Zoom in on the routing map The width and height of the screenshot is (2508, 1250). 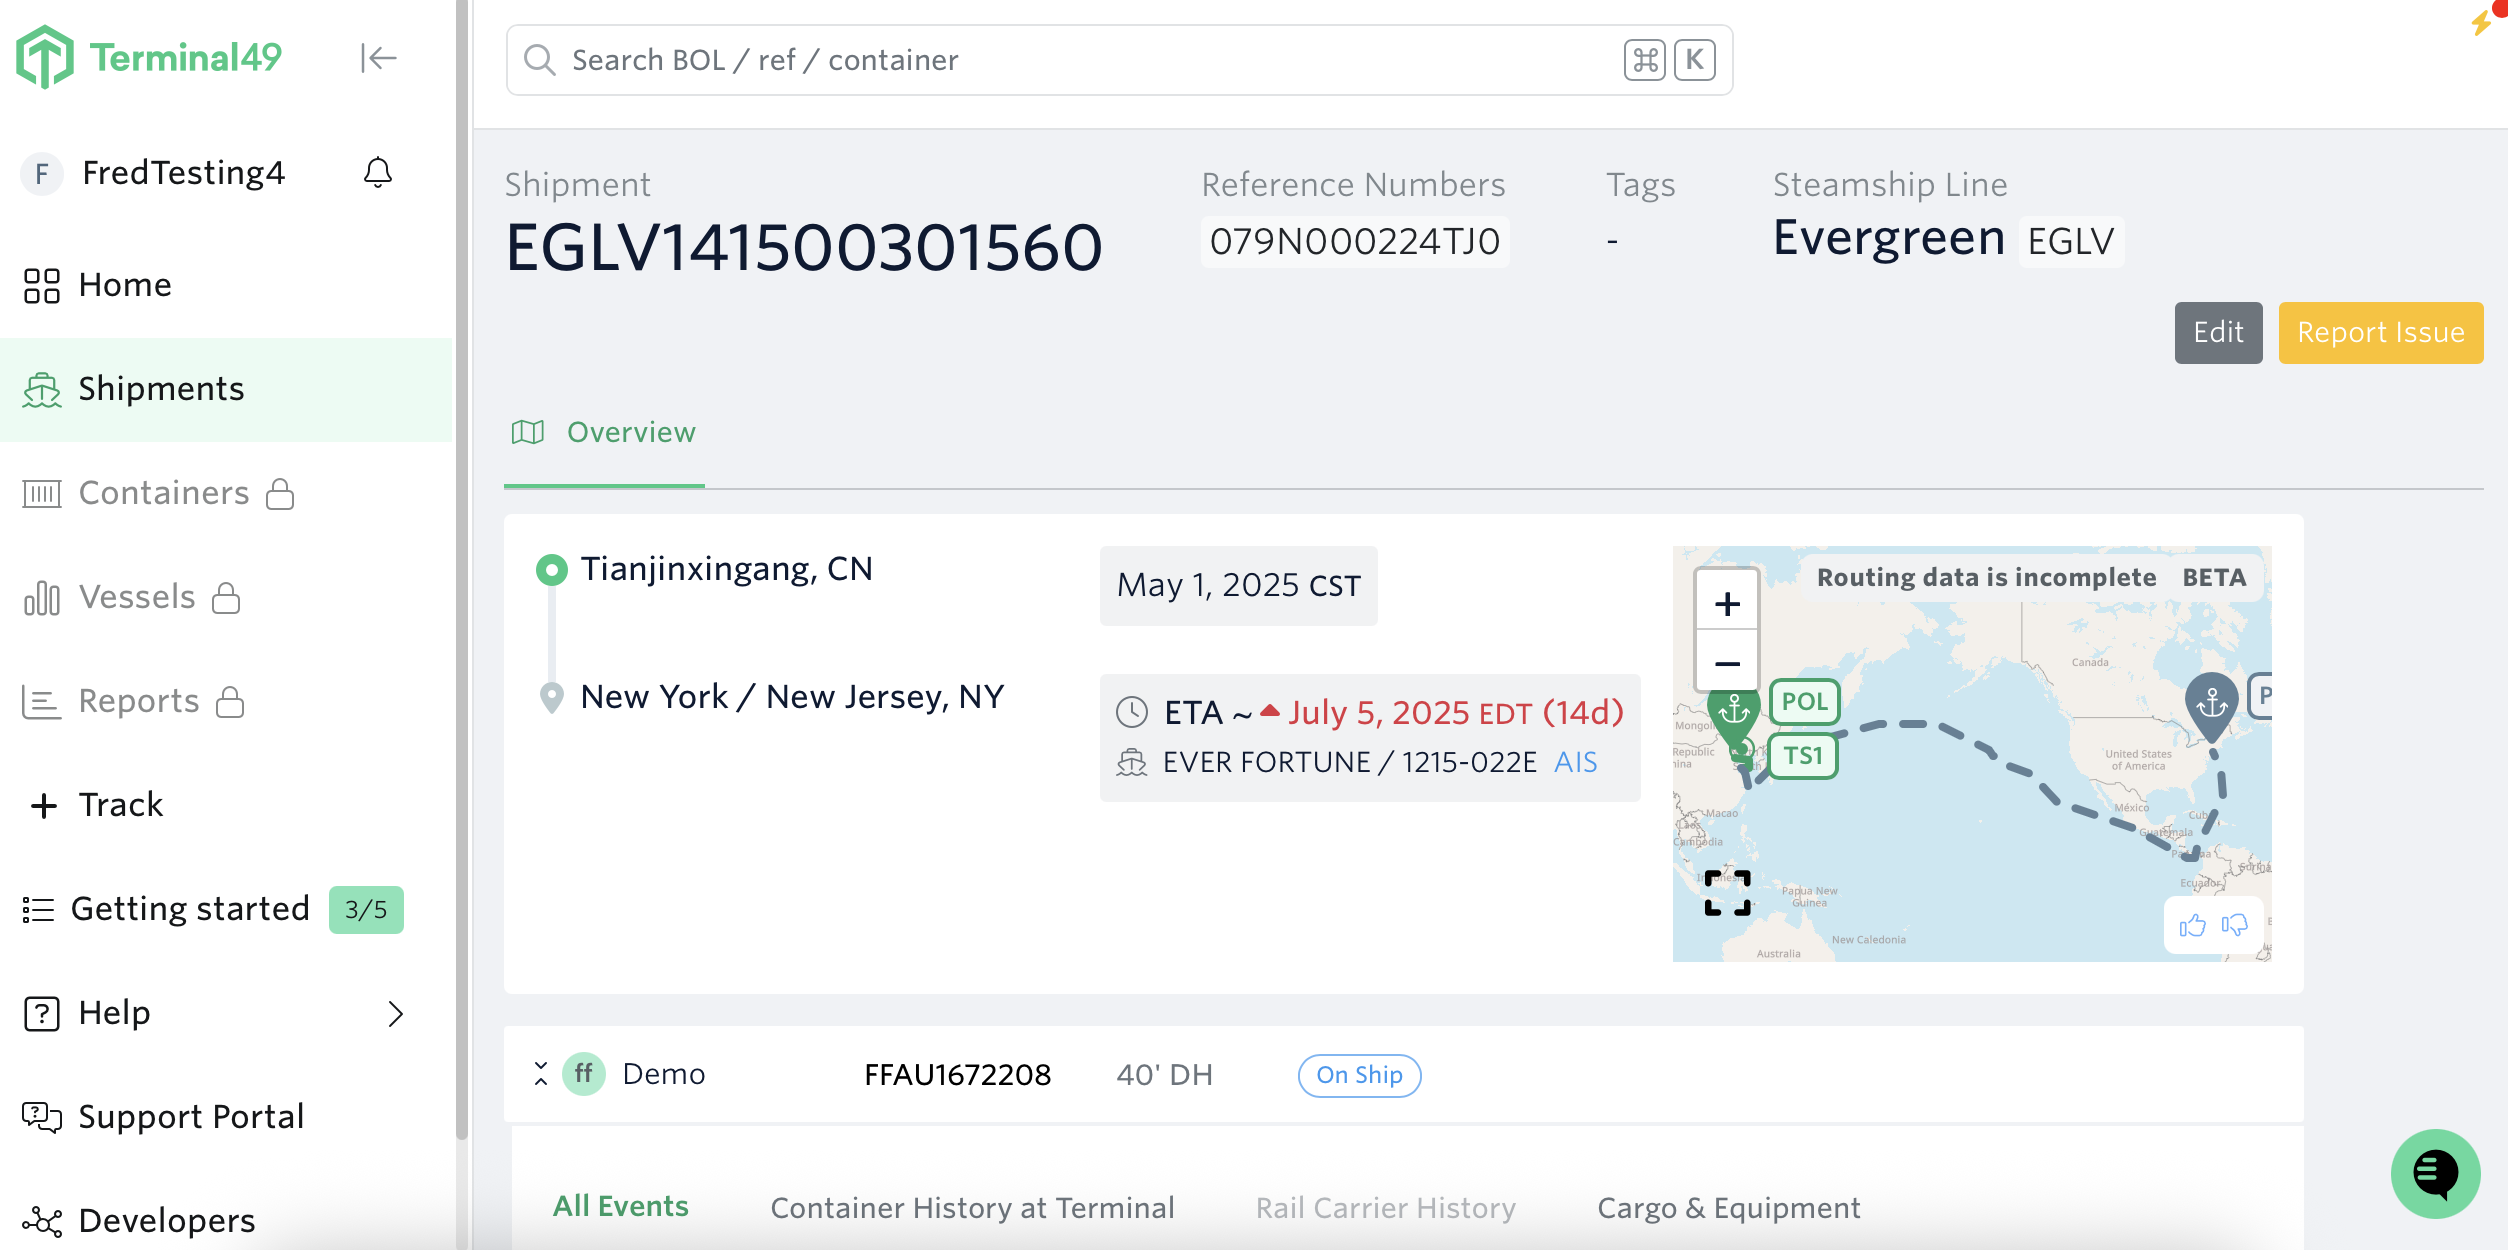(x=1727, y=603)
